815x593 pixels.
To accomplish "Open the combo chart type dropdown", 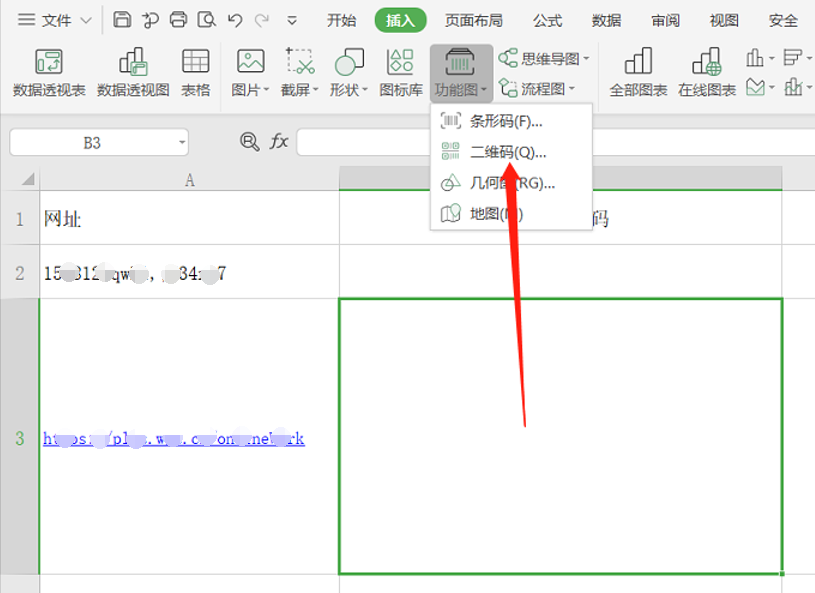I will [797, 87].
